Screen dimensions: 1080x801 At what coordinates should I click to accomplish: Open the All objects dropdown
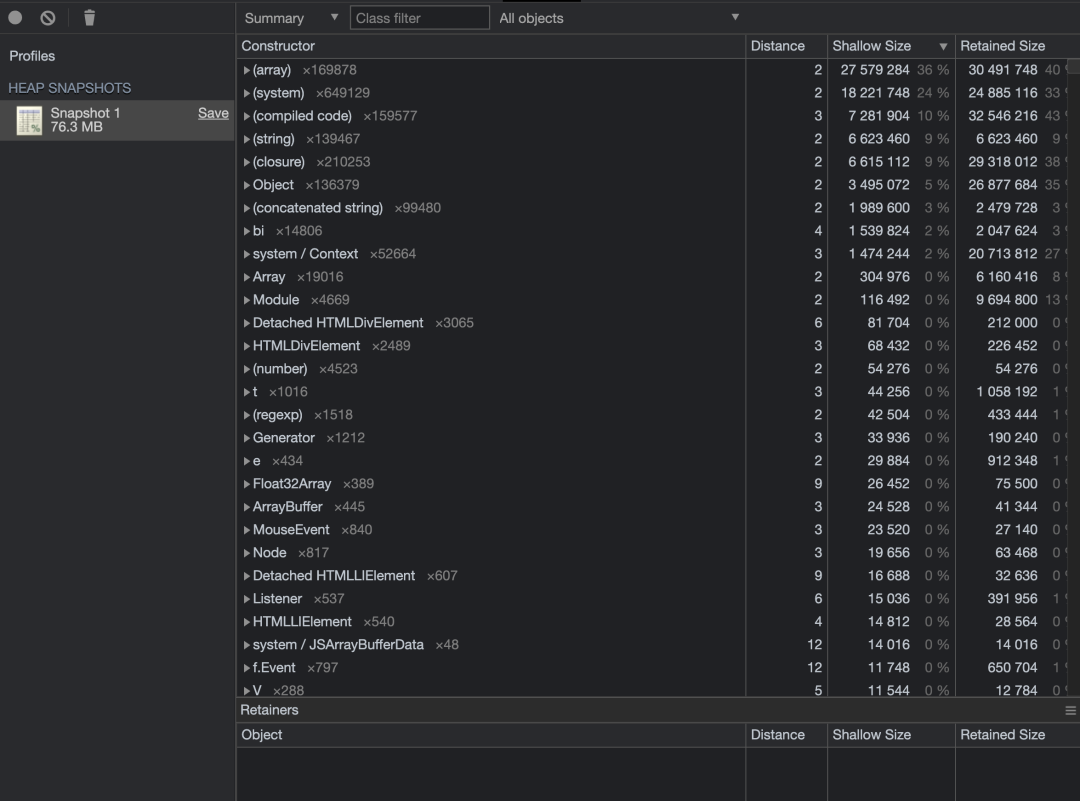(x=619, y=18)
